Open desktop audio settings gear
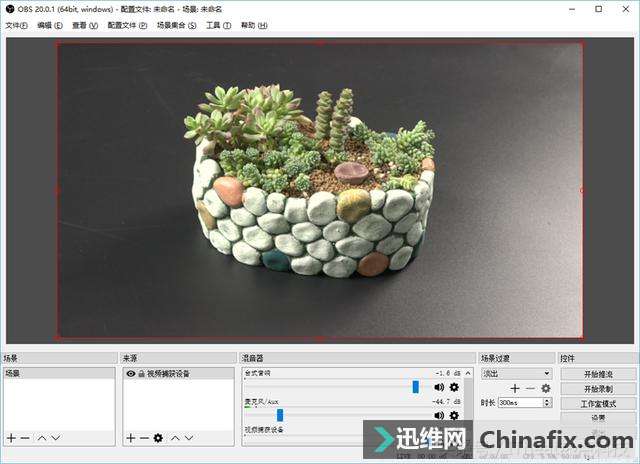The image size is (640, 464). click(454, 387)
